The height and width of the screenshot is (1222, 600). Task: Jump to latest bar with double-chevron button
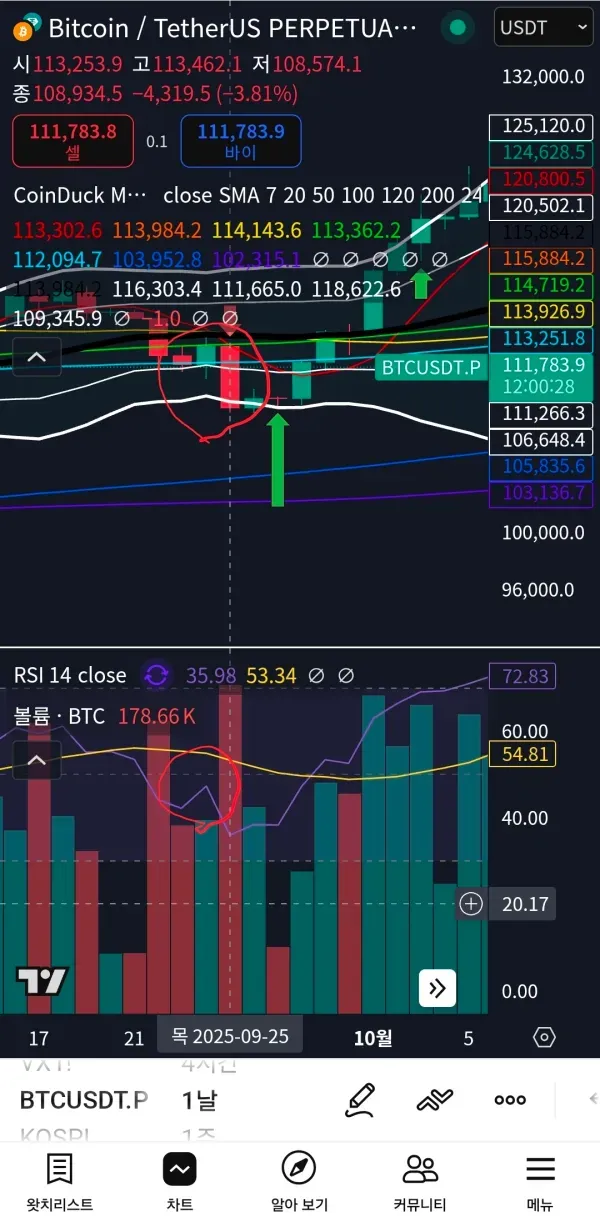pyautogui.click(x=437, y=988)
